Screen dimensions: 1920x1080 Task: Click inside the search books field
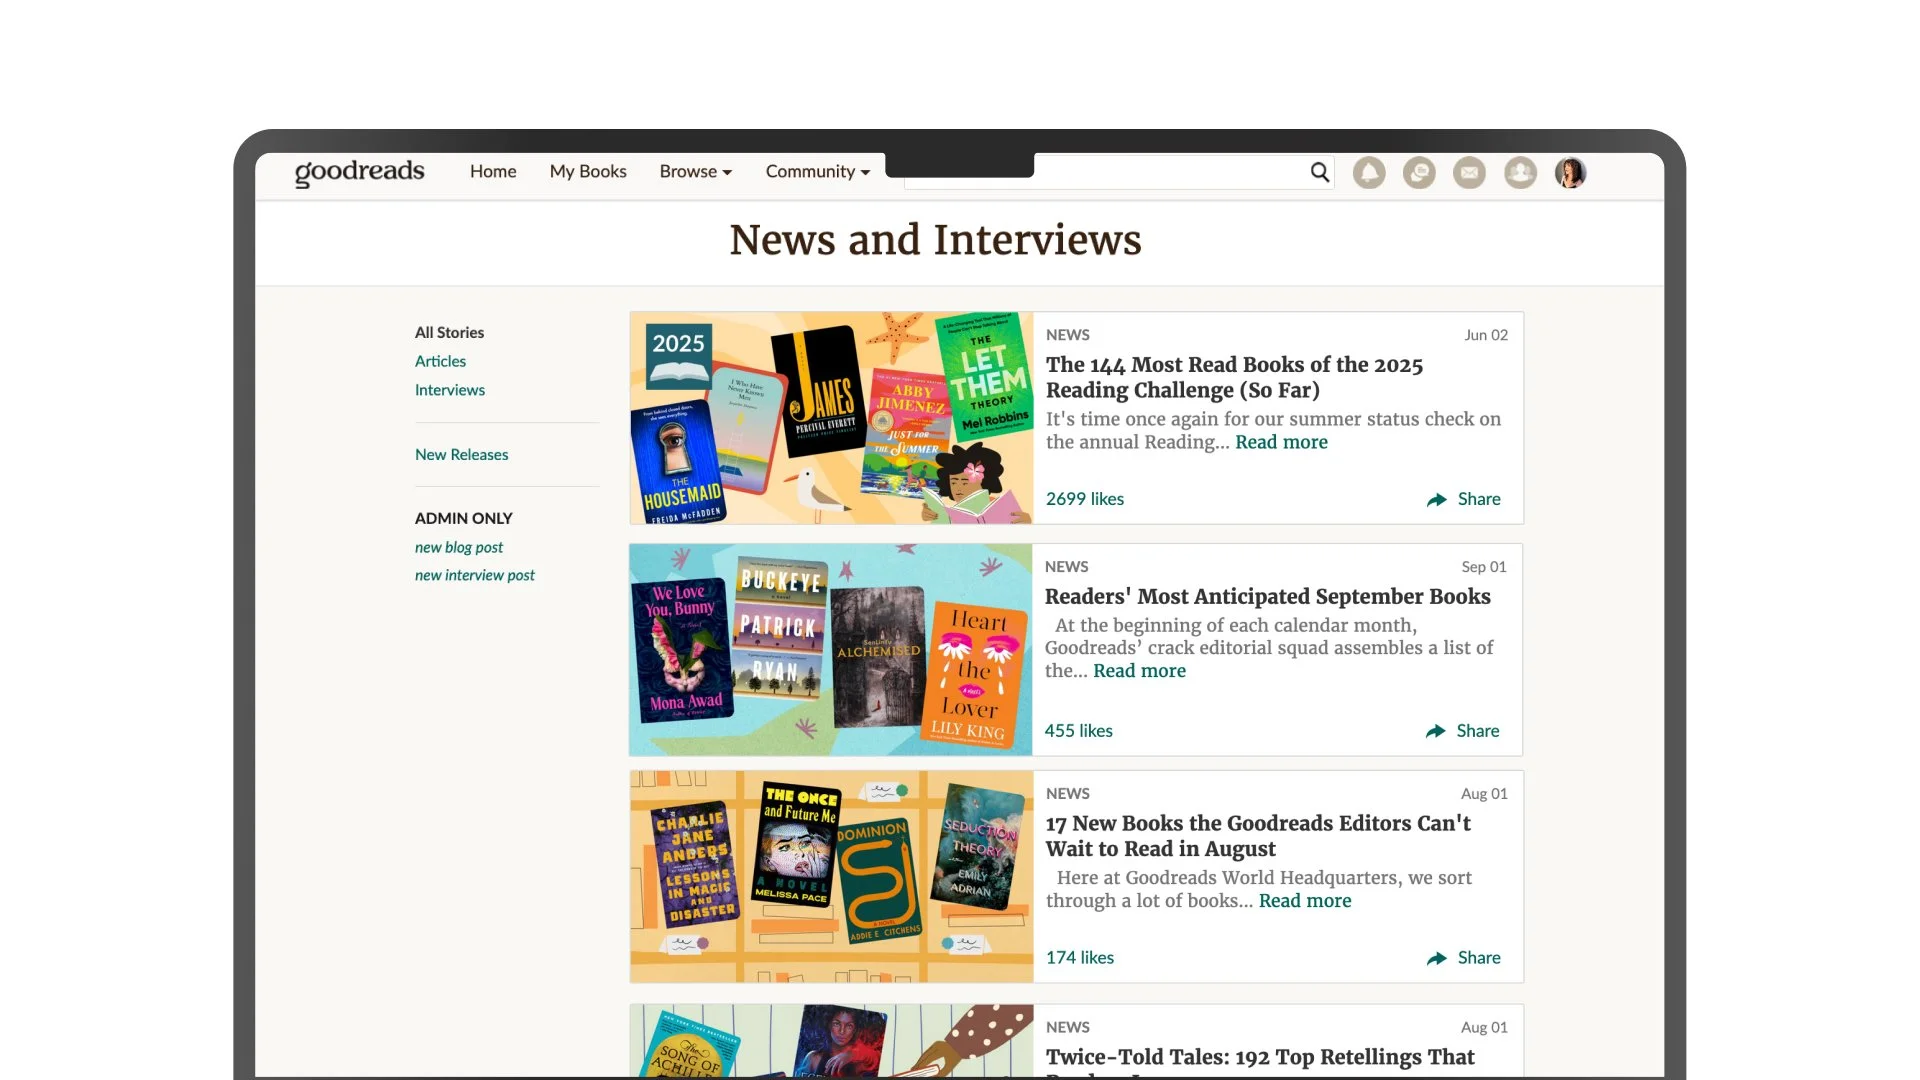1170,172
